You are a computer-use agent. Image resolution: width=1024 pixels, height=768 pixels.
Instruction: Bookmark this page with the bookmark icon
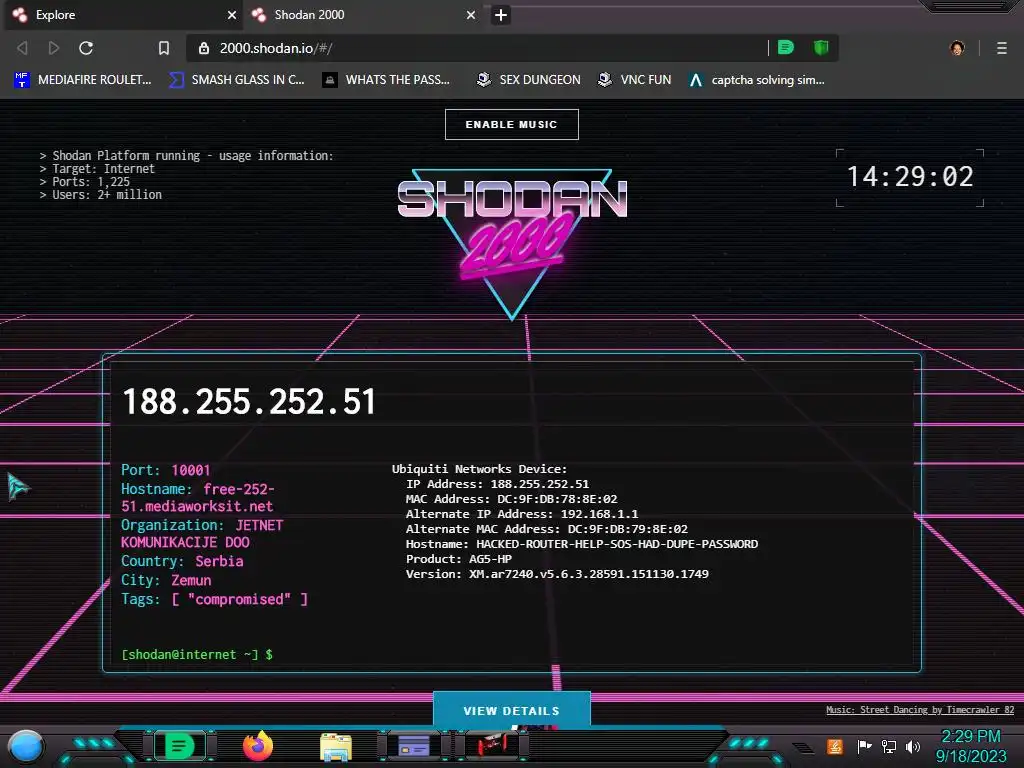(x=164, y=48)
